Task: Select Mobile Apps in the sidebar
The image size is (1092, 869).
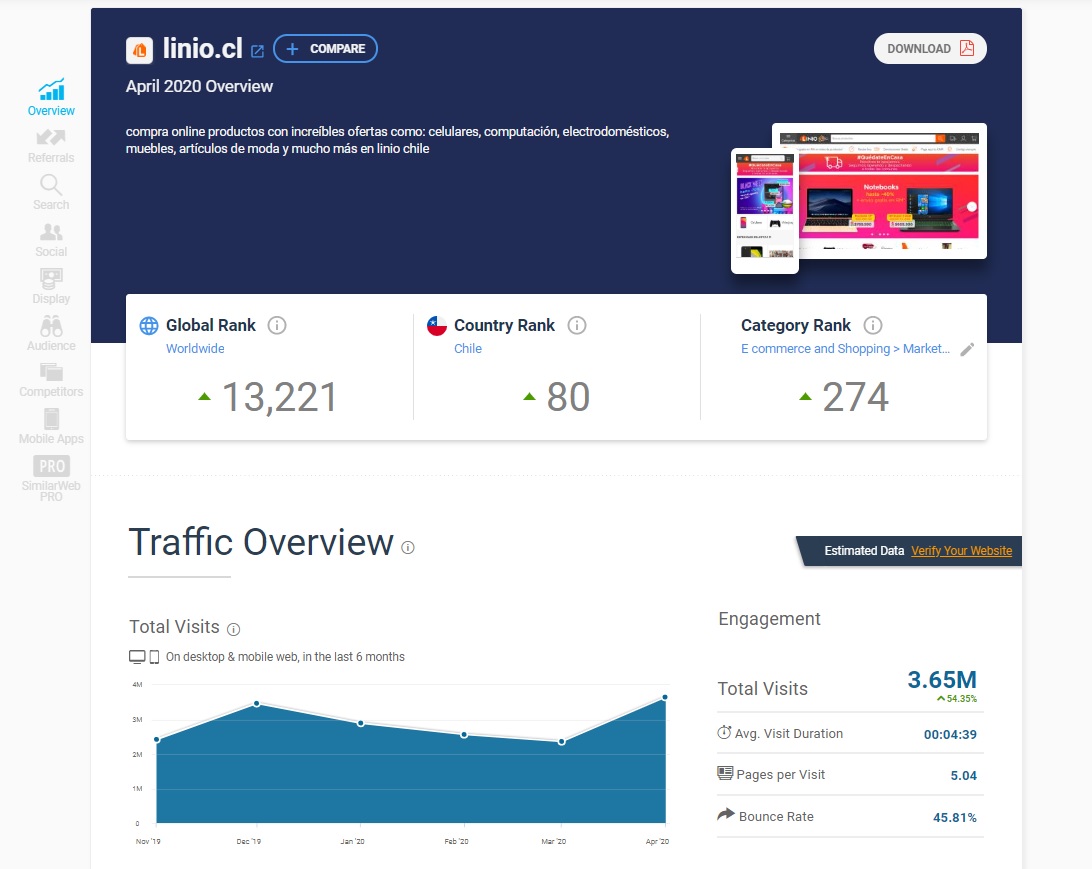Action: coord(51,426)
